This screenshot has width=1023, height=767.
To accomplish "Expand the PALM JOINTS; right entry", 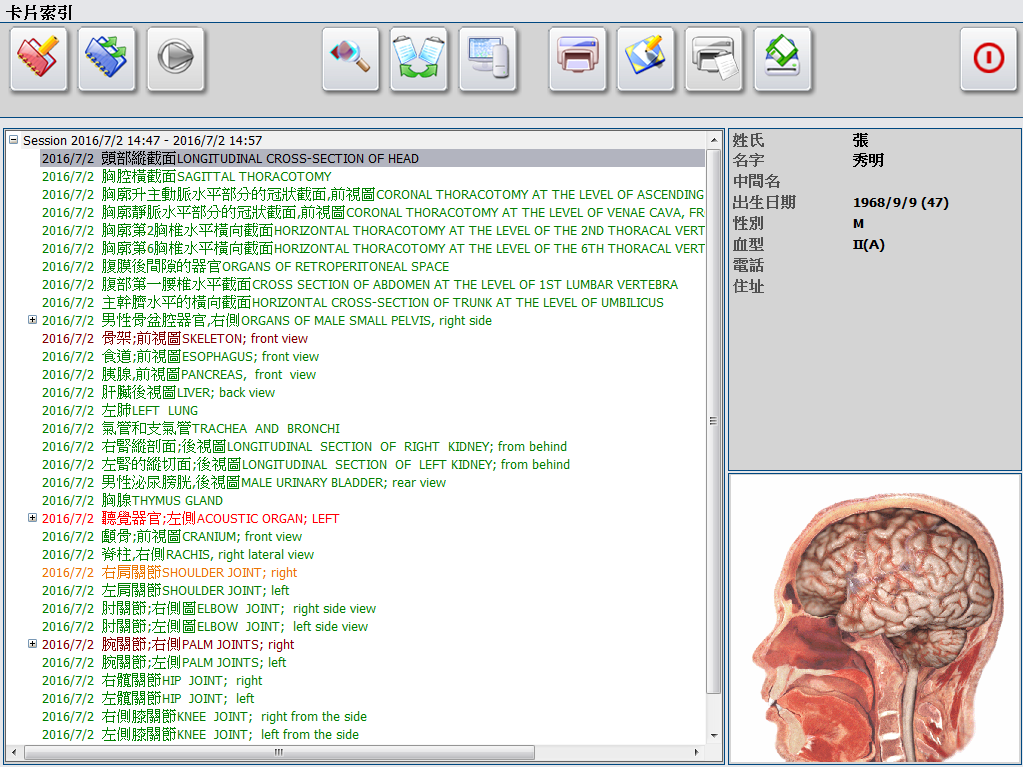I will pos(32,644).
